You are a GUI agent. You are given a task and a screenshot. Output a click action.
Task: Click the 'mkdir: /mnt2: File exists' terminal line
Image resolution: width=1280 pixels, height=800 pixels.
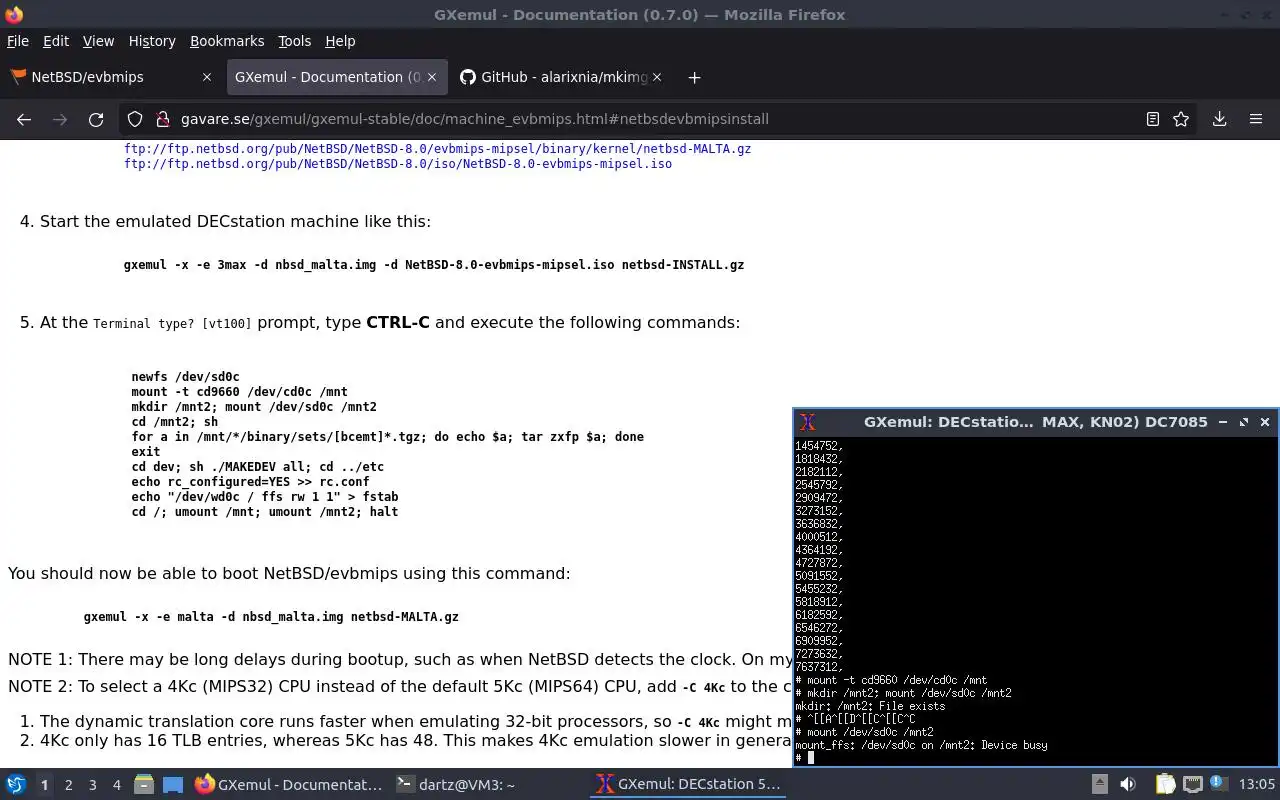(870, 706)
